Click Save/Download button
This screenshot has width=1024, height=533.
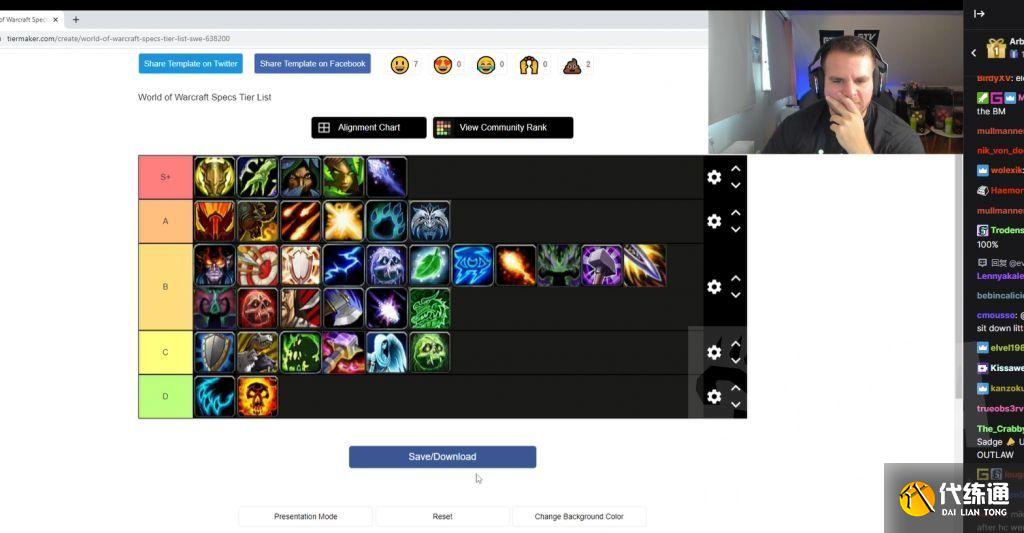[x=442, y=457]
